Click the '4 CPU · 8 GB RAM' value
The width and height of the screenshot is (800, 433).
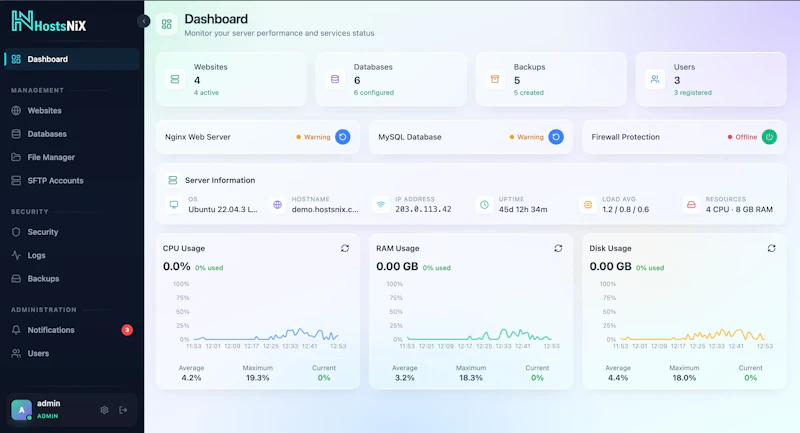pyautogui.click(x=739, y=209)
